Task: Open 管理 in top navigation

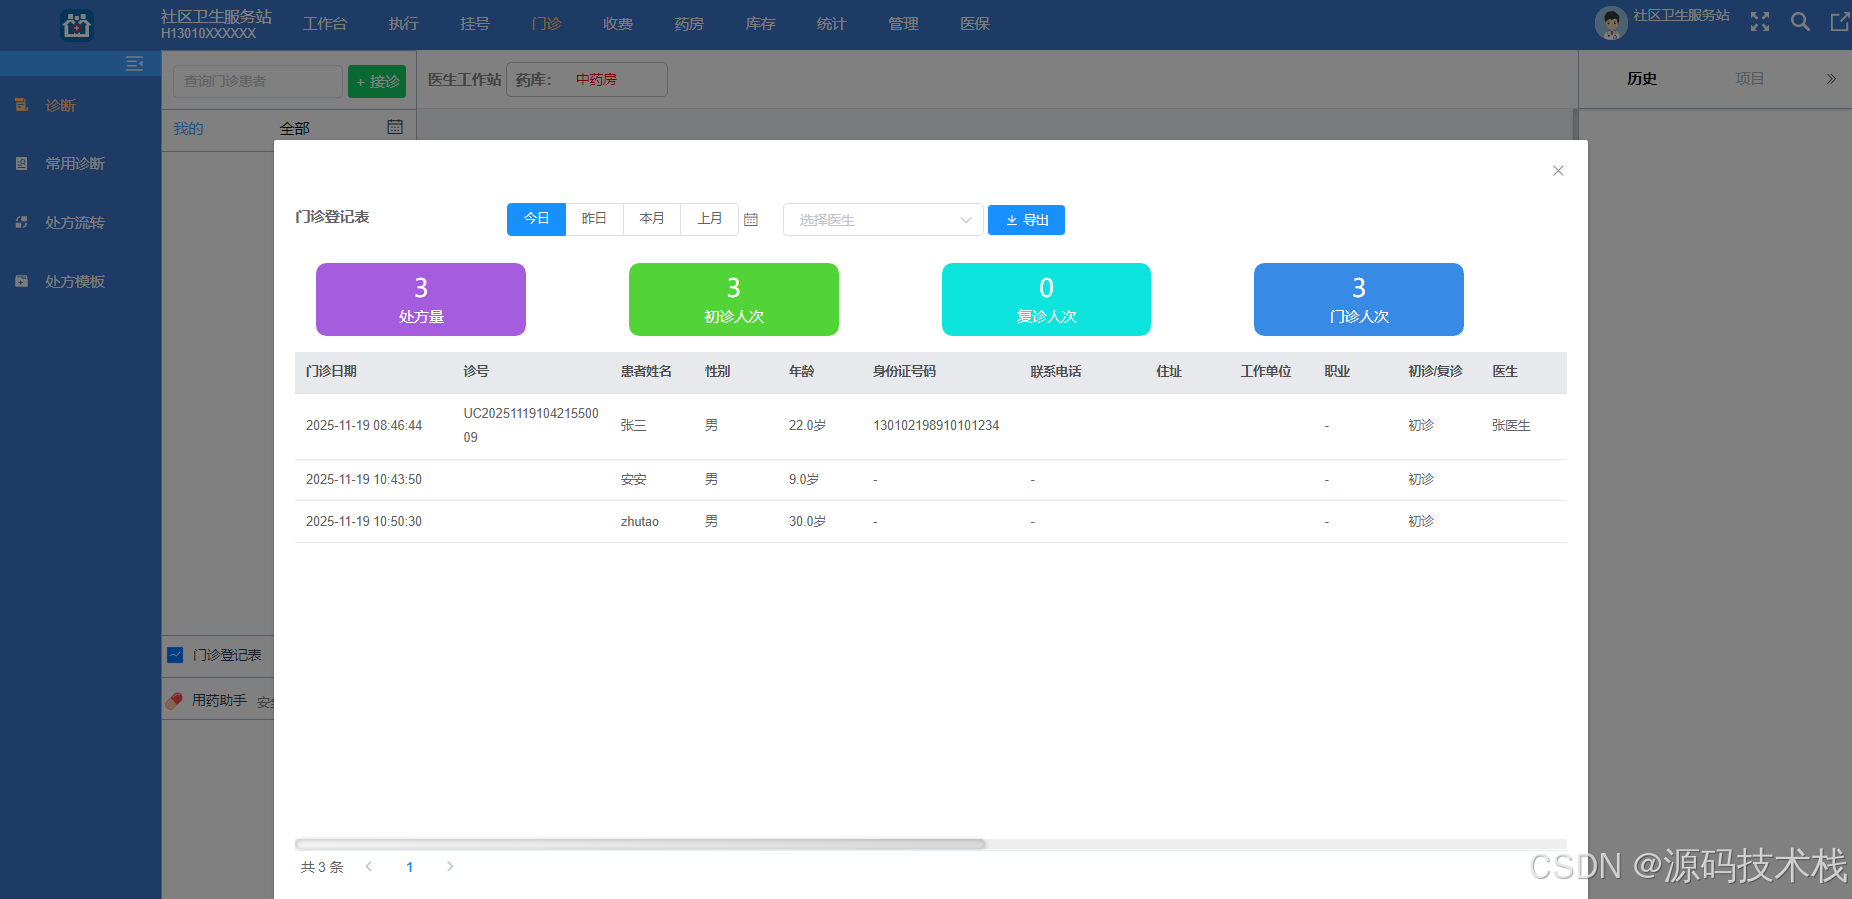Action: (x=903, y=23)
